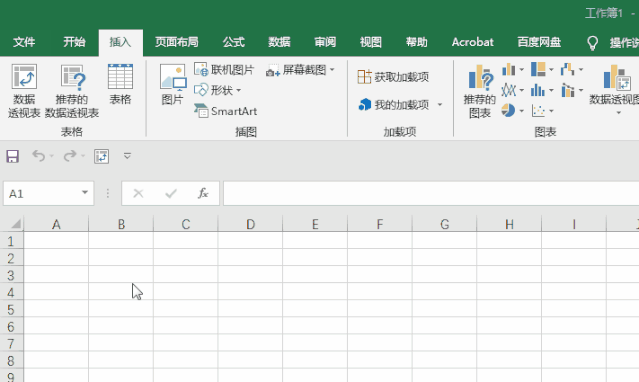Click inside the formula bar
The height and width of the screenshot is (382, 639).
(431, 193)
